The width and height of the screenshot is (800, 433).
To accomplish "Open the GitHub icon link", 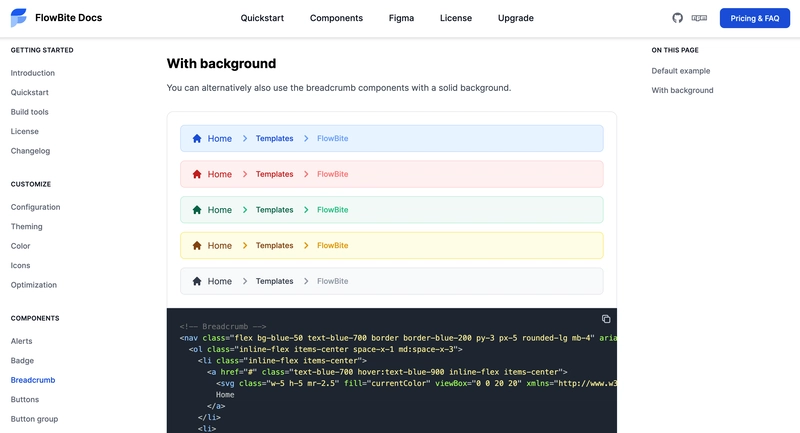I will point(677,18).
